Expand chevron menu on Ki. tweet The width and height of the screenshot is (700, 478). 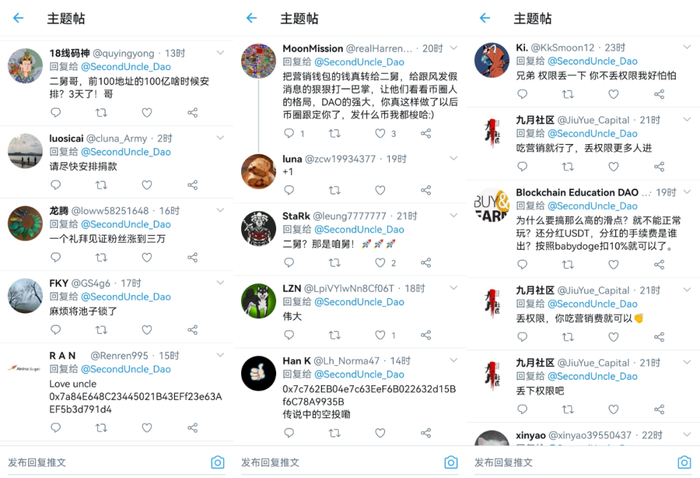pos(687,47)
